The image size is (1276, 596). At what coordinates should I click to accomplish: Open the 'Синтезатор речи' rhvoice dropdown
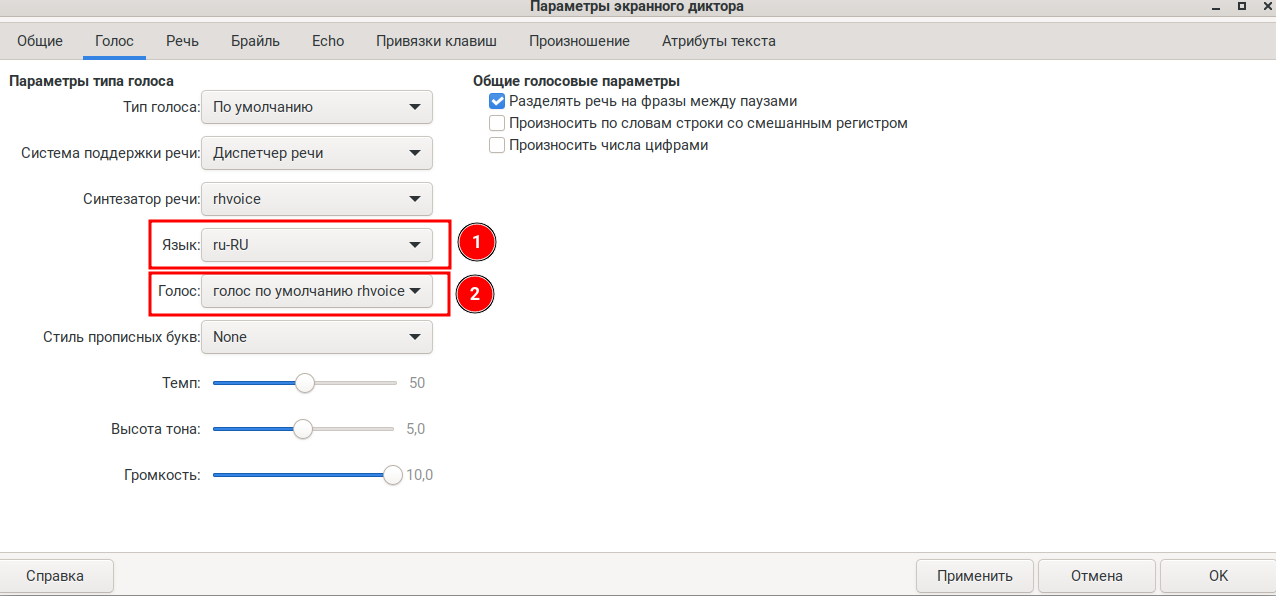[x=316, y=199]
